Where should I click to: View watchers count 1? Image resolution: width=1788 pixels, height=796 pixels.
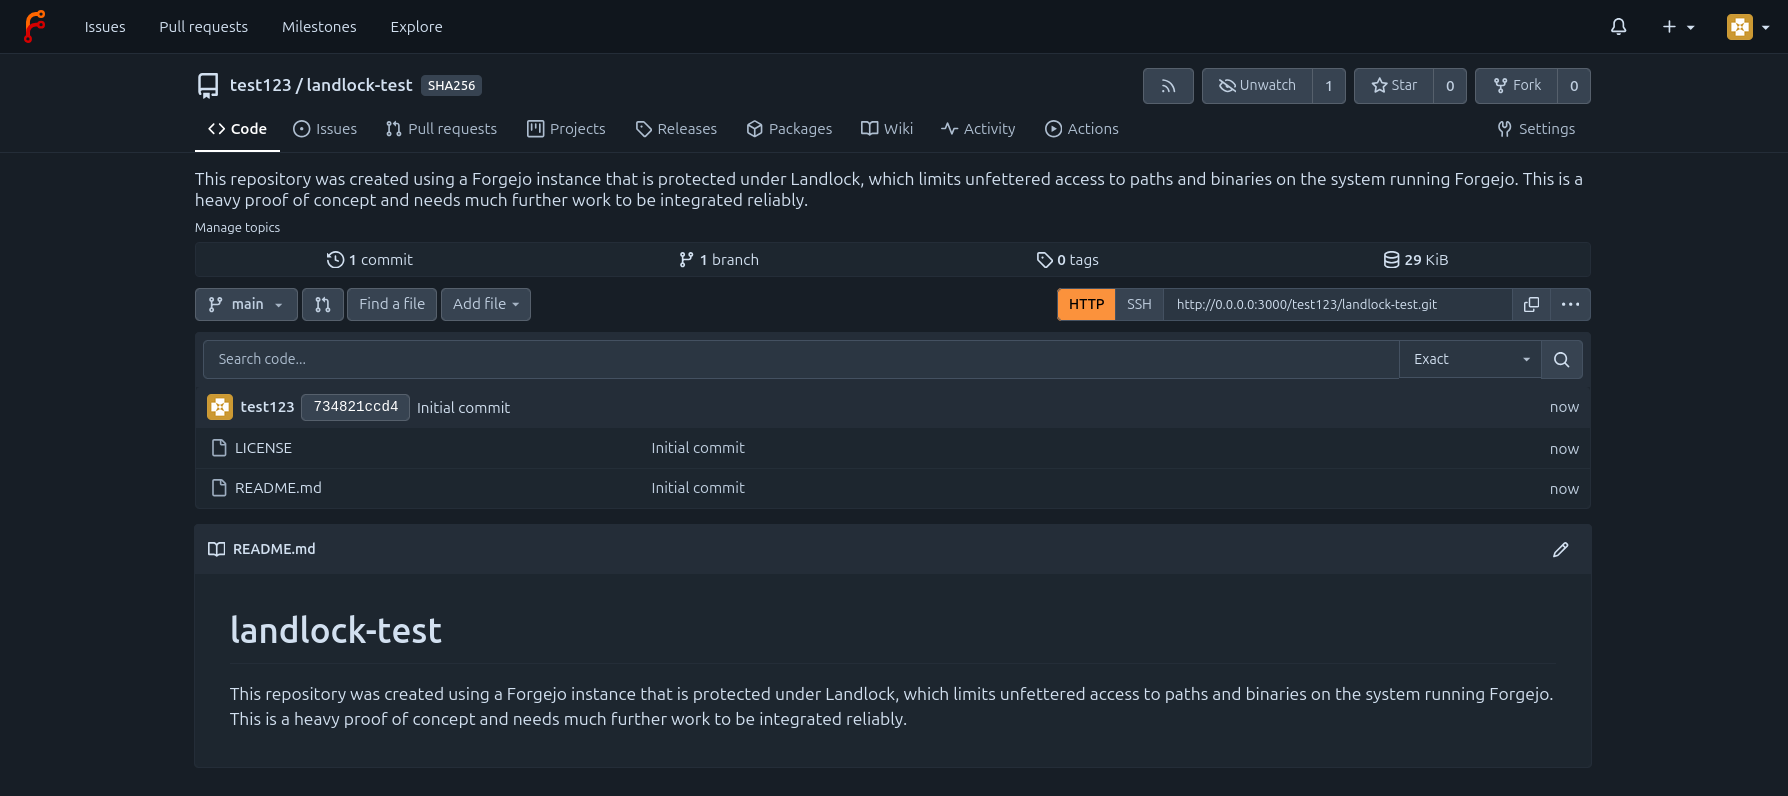pos(1329,86)
